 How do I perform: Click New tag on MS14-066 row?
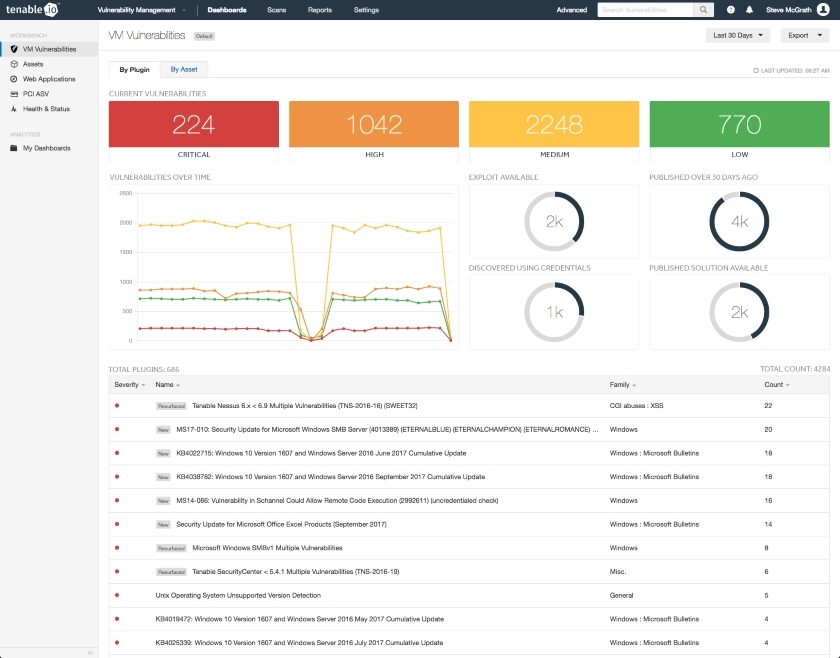tap(163, 501)
